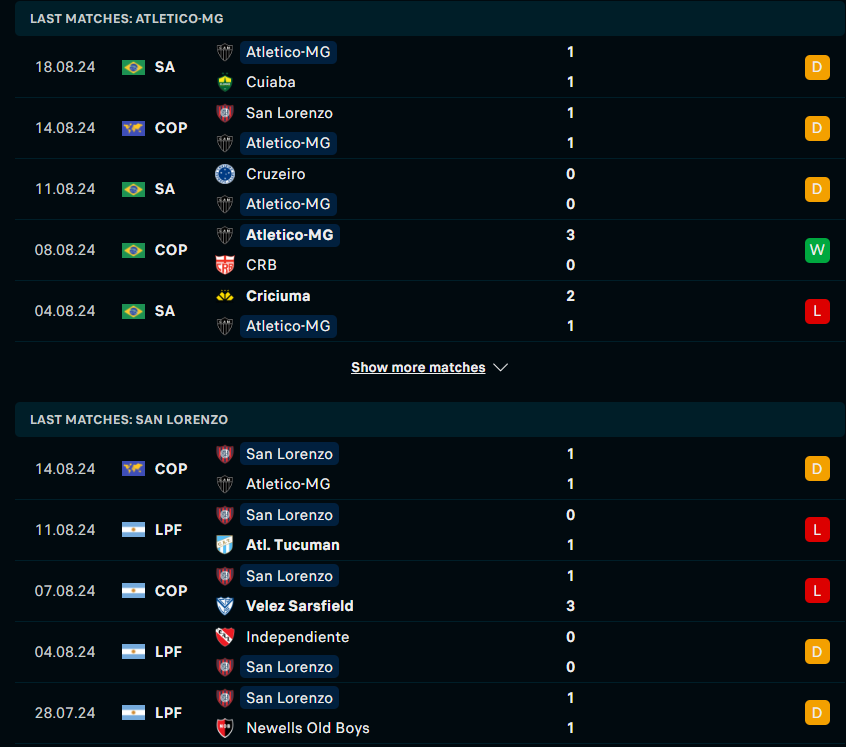846x747 pixels.
Task: Click San Lorenzo crest in the 28.07.24 match
Action: [x=224, y=698]
